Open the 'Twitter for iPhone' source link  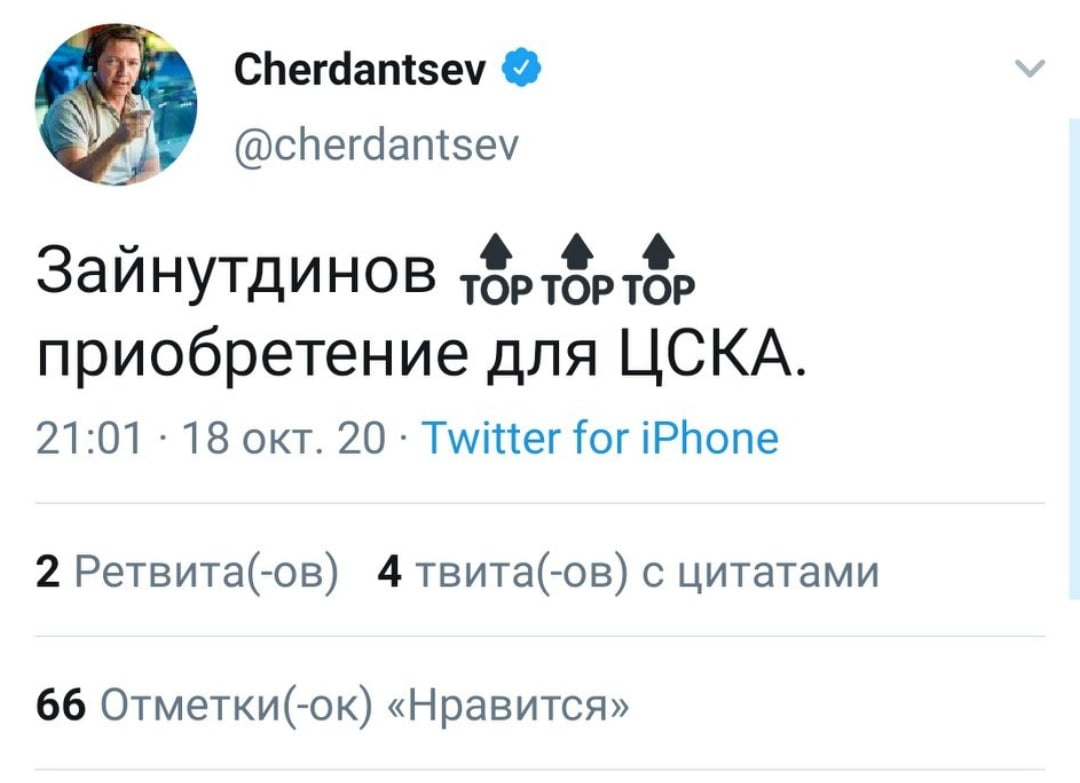[x=600, y=438]
